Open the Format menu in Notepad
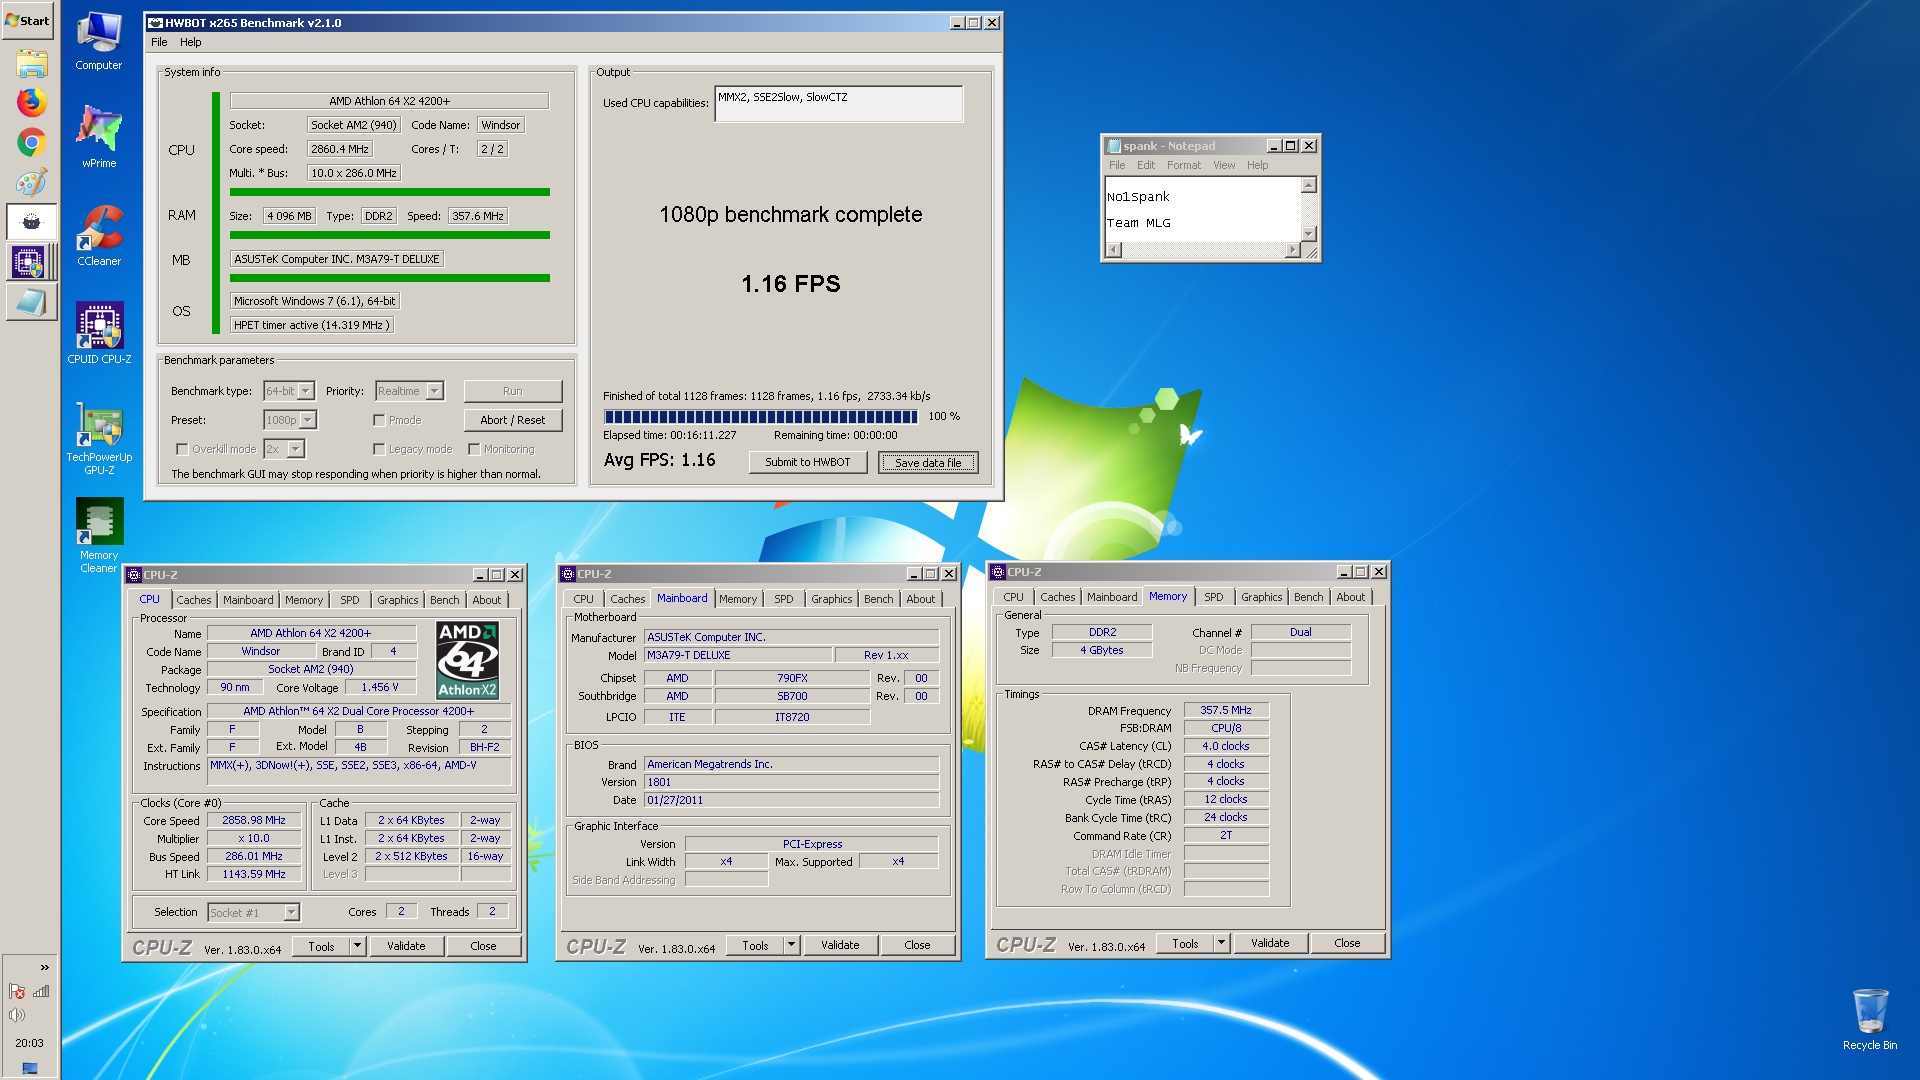Screen dimensions: 1920x1080 [x=1184, y=165]
